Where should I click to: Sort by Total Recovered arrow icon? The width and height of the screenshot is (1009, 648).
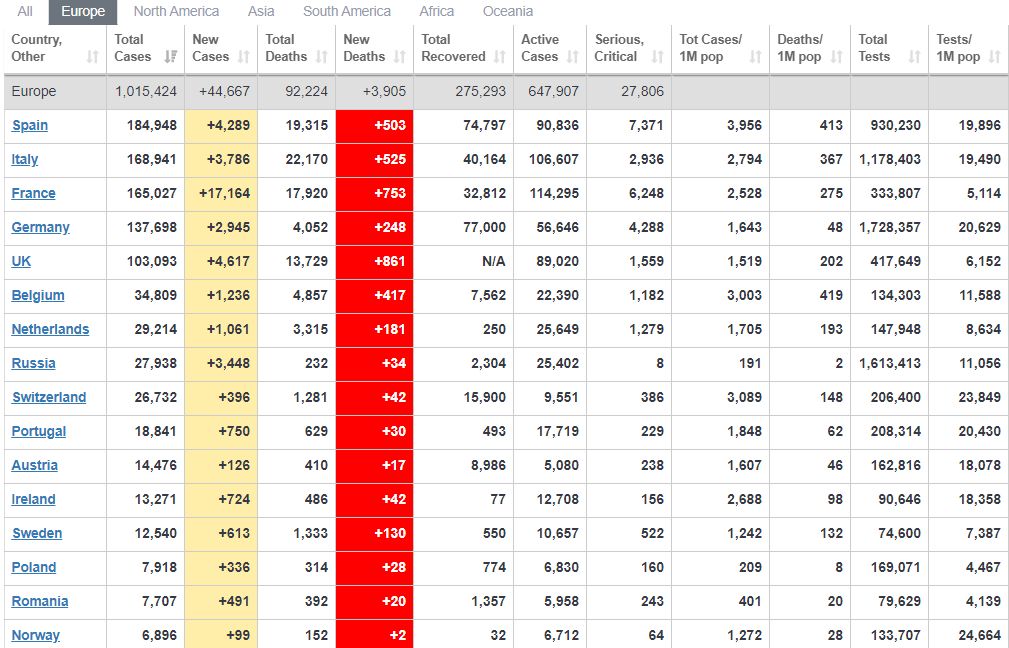pos(500,57)
